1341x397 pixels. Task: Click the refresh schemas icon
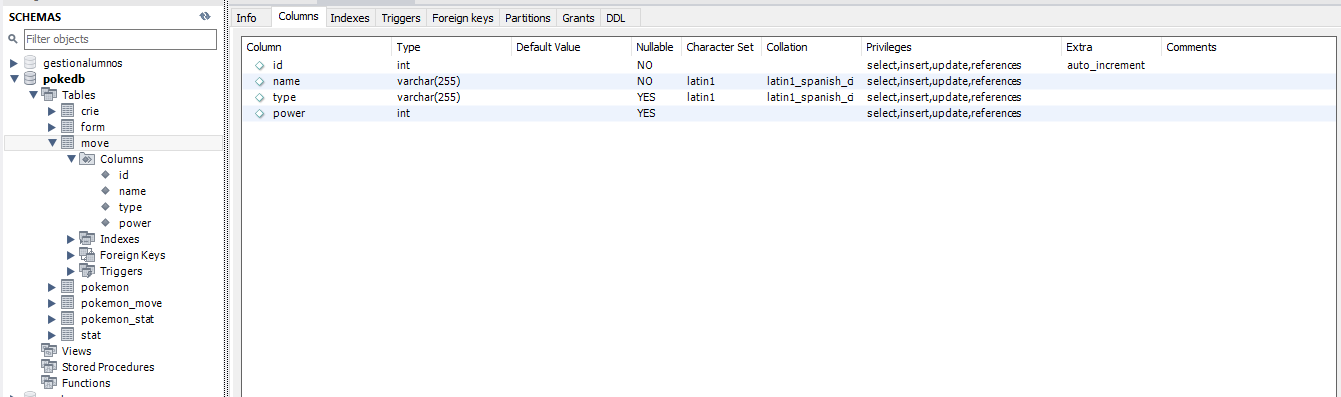205,16
